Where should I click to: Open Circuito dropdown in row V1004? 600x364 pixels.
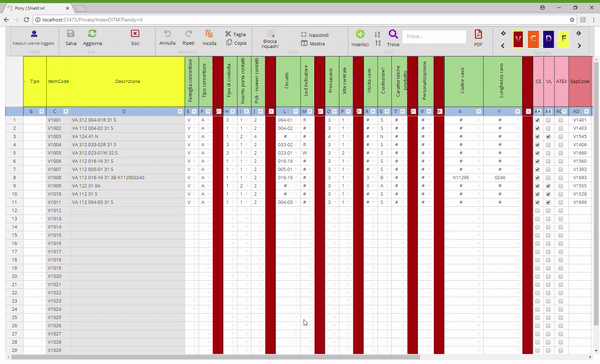(296, 145)
